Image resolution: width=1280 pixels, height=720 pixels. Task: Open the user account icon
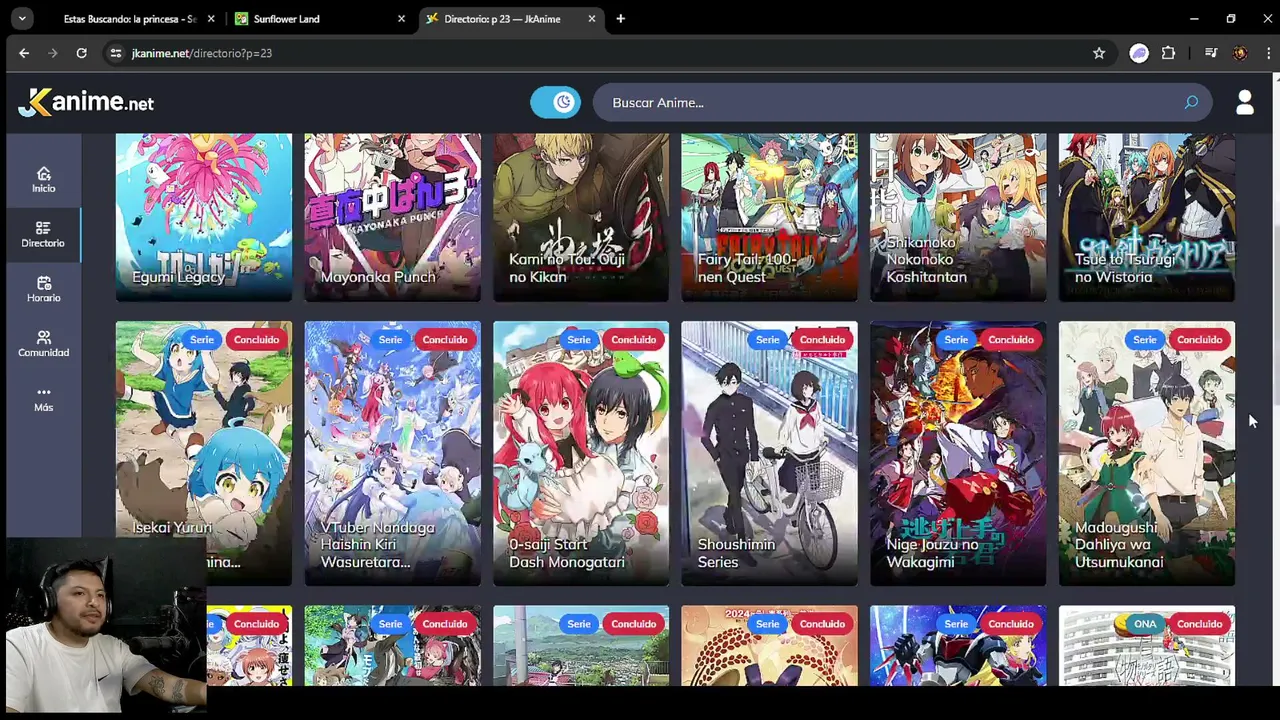click(1245, 102)
